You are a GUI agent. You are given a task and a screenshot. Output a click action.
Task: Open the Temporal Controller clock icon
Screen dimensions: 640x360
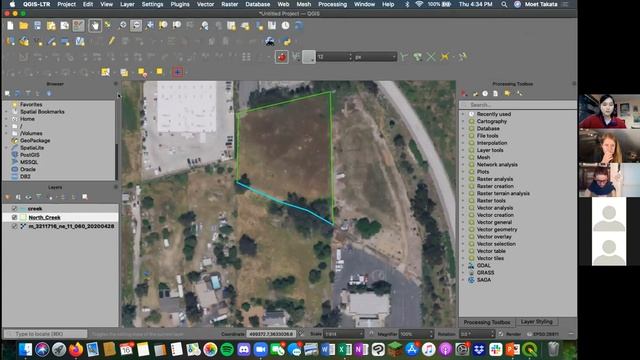[285, 26]
